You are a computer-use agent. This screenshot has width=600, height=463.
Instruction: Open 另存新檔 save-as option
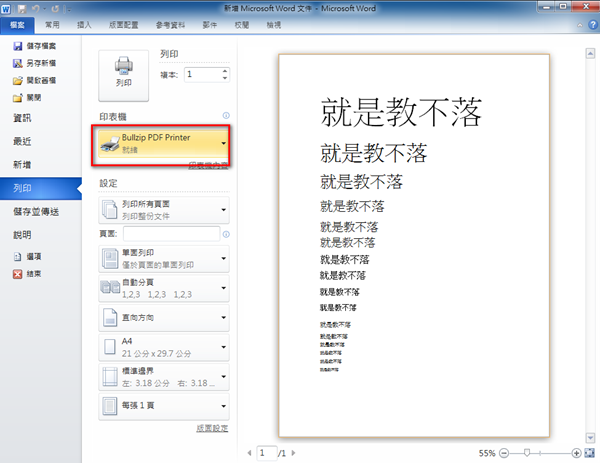coord(34,63)
